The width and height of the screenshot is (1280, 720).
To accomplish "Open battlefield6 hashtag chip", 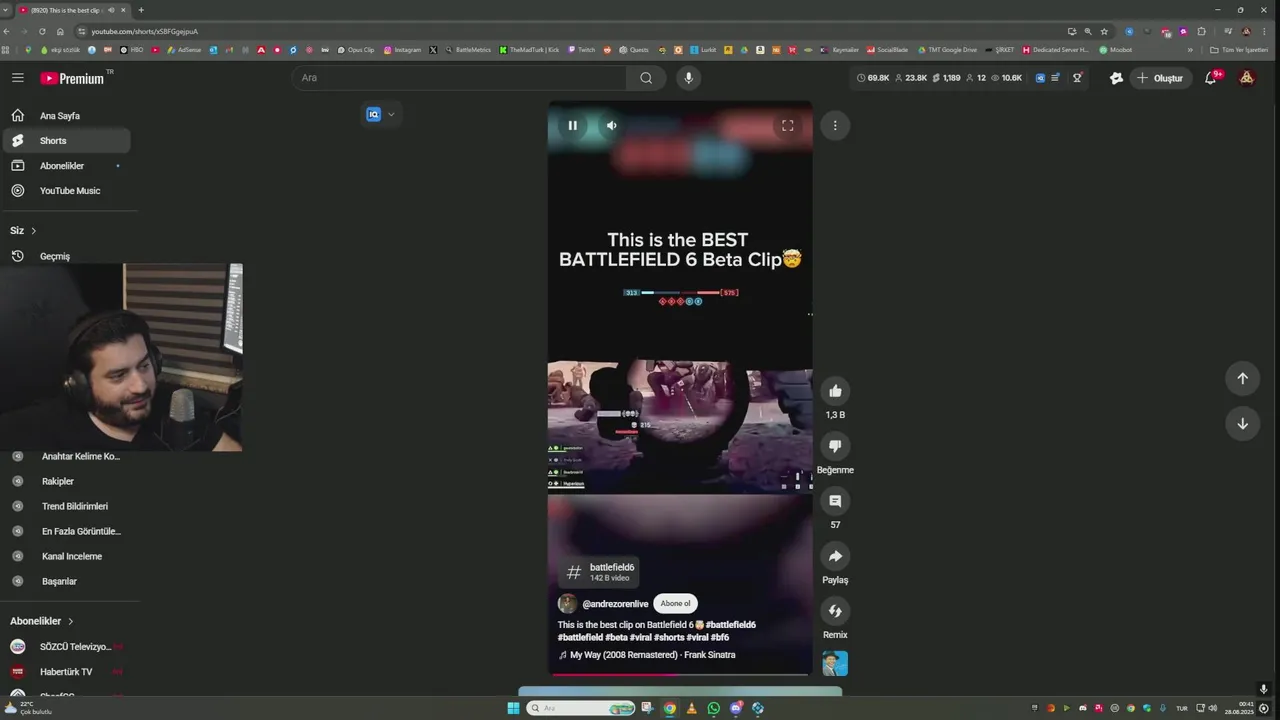I will 598,572.
